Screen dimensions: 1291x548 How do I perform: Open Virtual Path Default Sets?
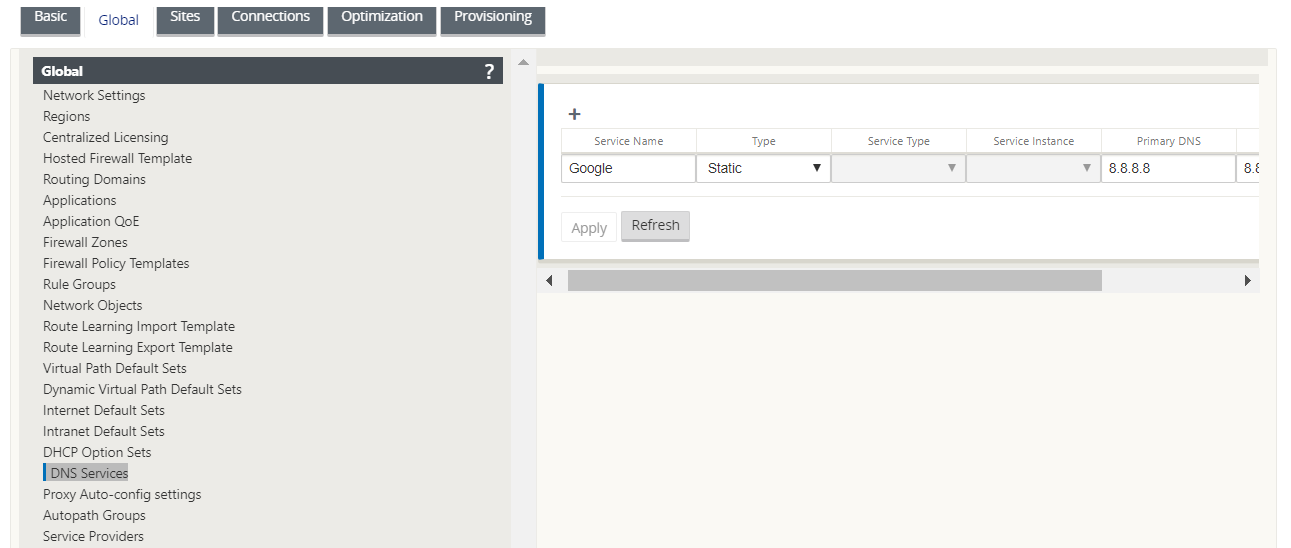[x=115, y=368]
